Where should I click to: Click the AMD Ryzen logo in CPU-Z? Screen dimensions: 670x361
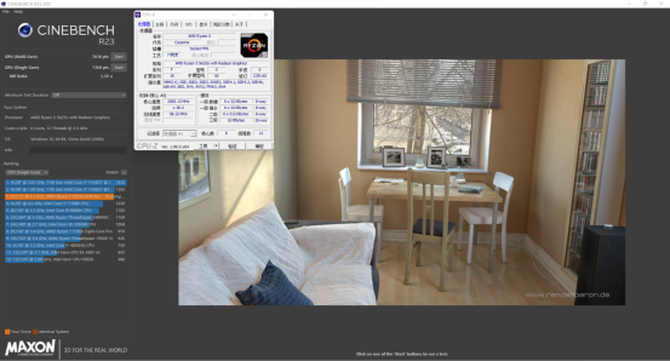click(x=254, y=45)
